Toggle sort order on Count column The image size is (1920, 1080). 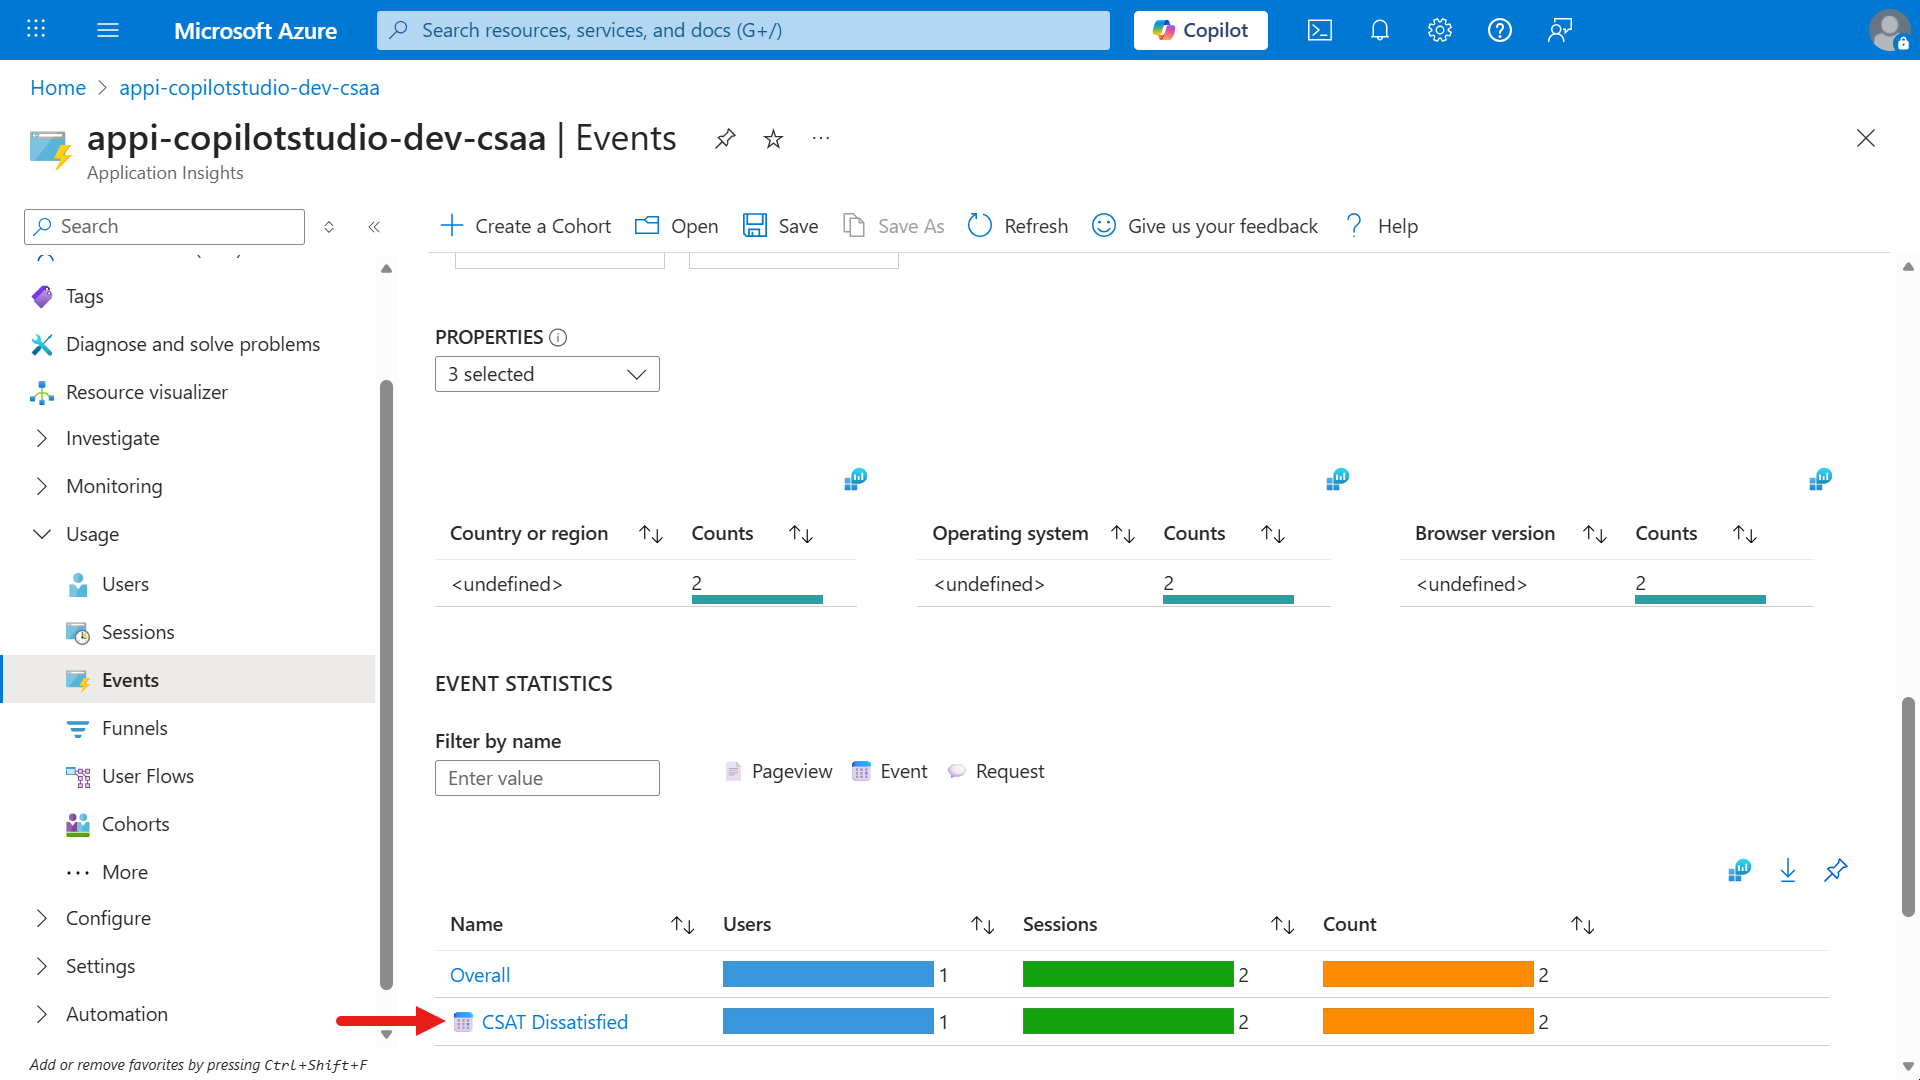(x=1583, y=924)
